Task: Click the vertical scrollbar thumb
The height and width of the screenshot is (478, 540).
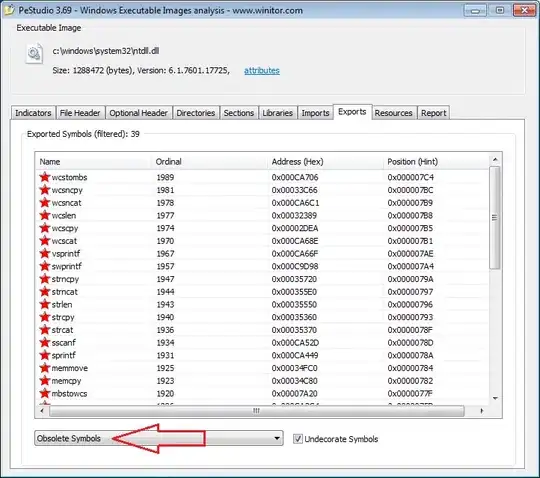Action: coord(495,218)
